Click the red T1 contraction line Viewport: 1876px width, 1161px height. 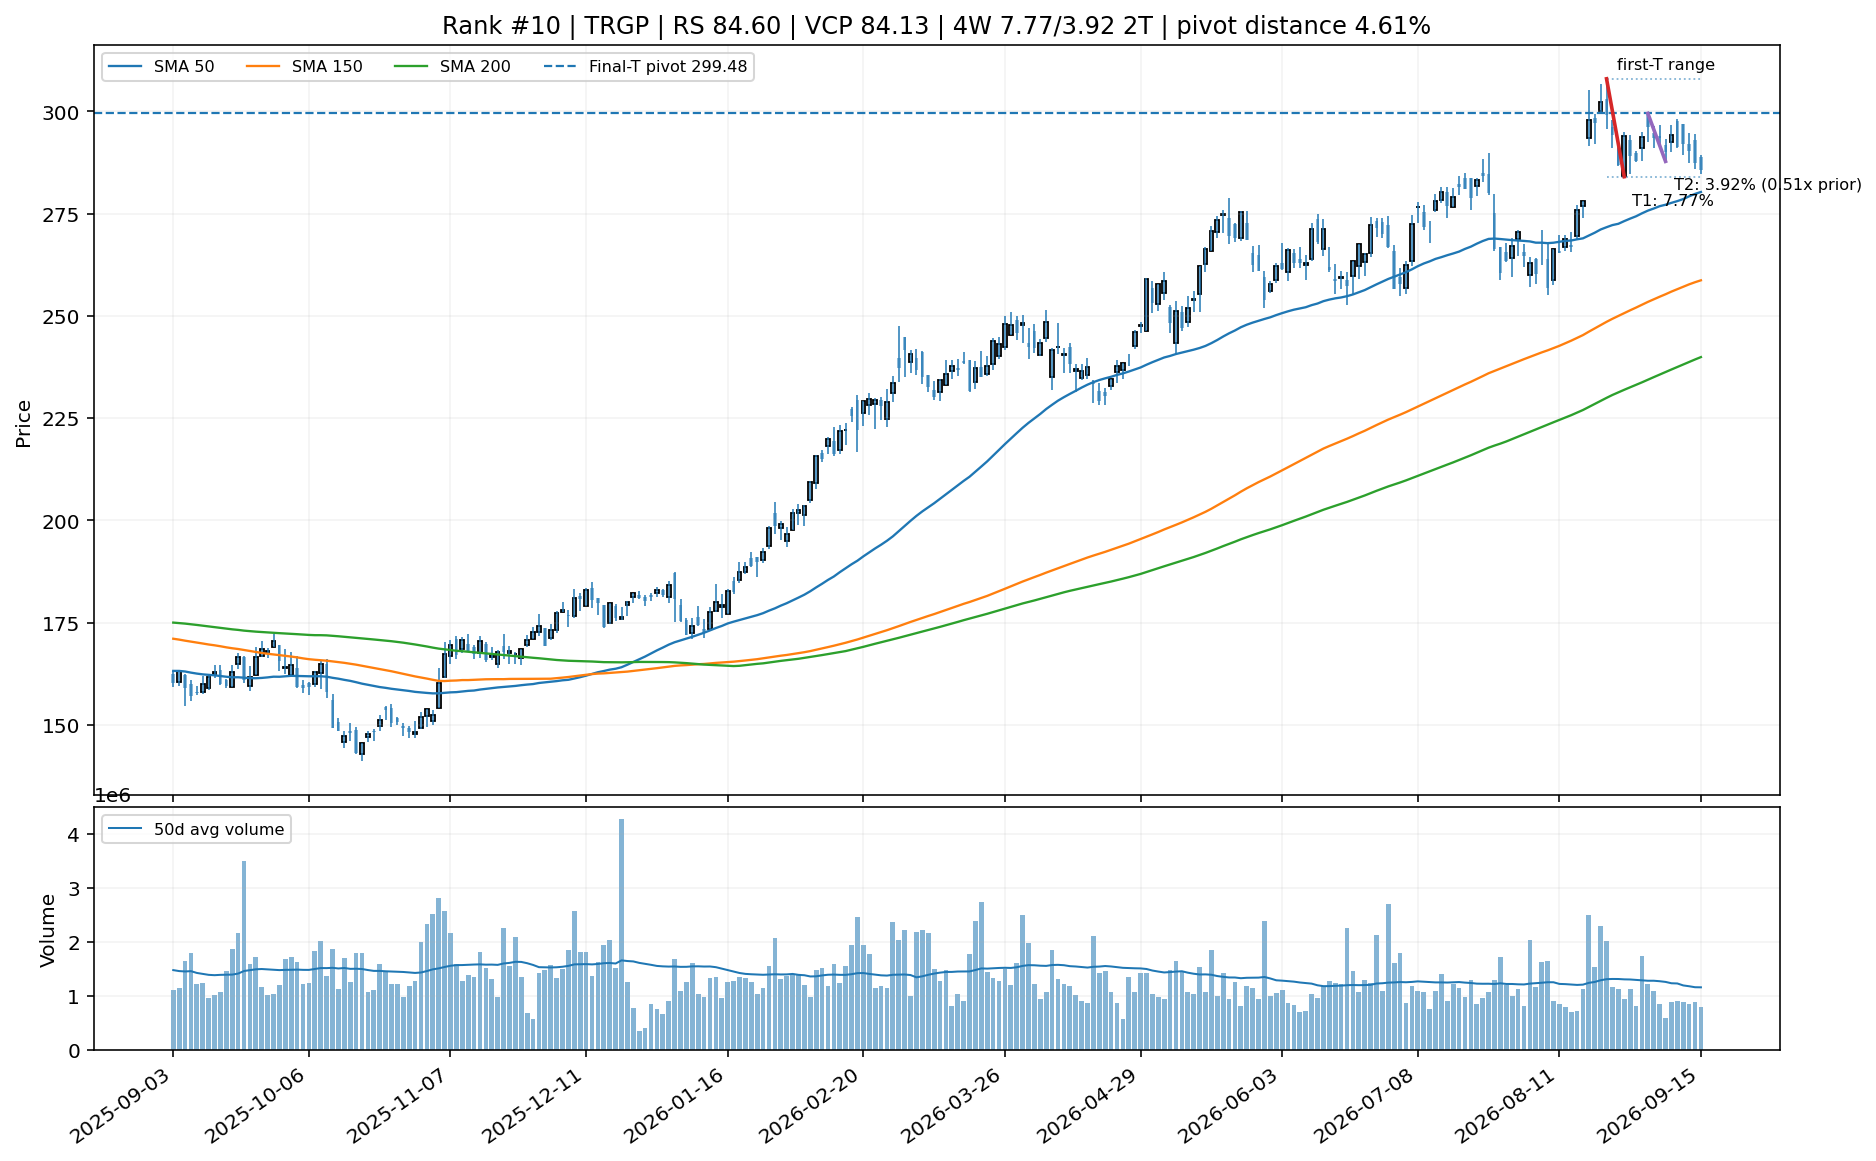point(1615,127)
